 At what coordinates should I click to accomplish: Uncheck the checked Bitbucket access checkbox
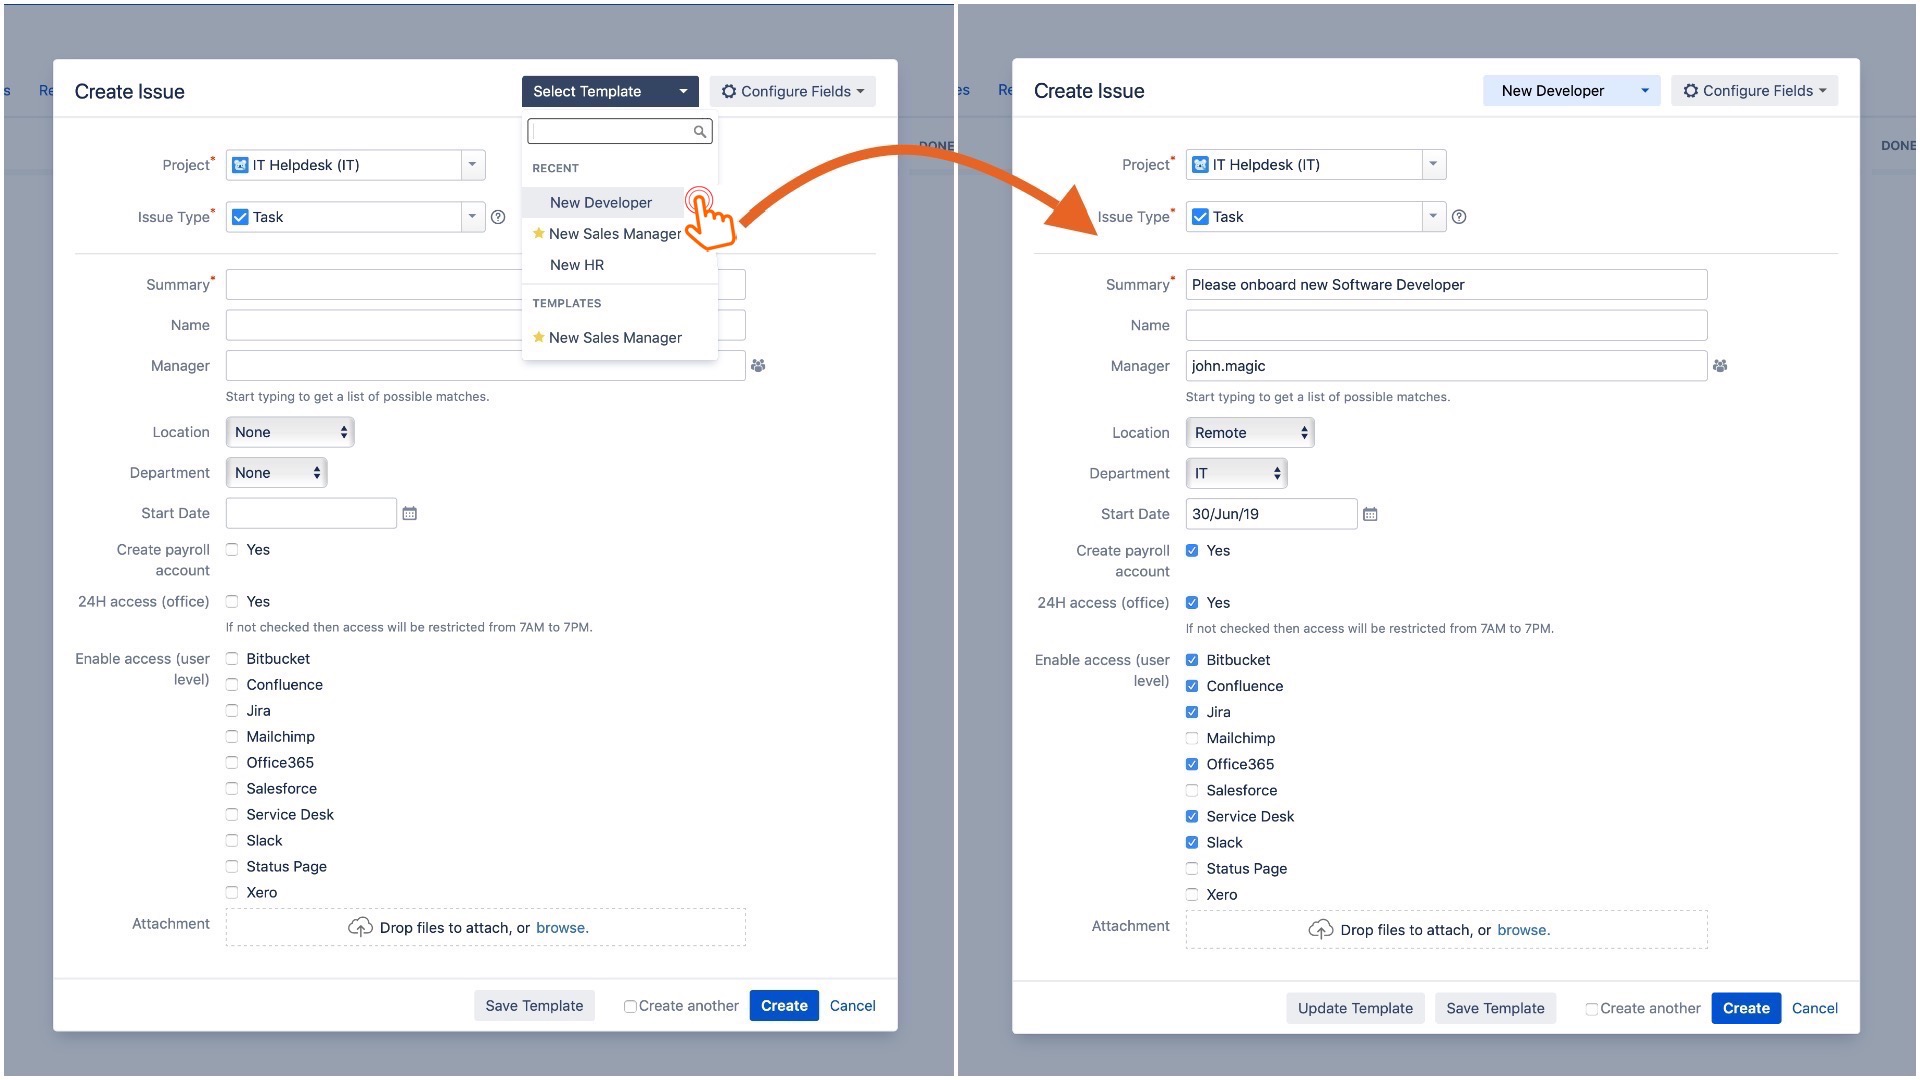coord(1192,660)
